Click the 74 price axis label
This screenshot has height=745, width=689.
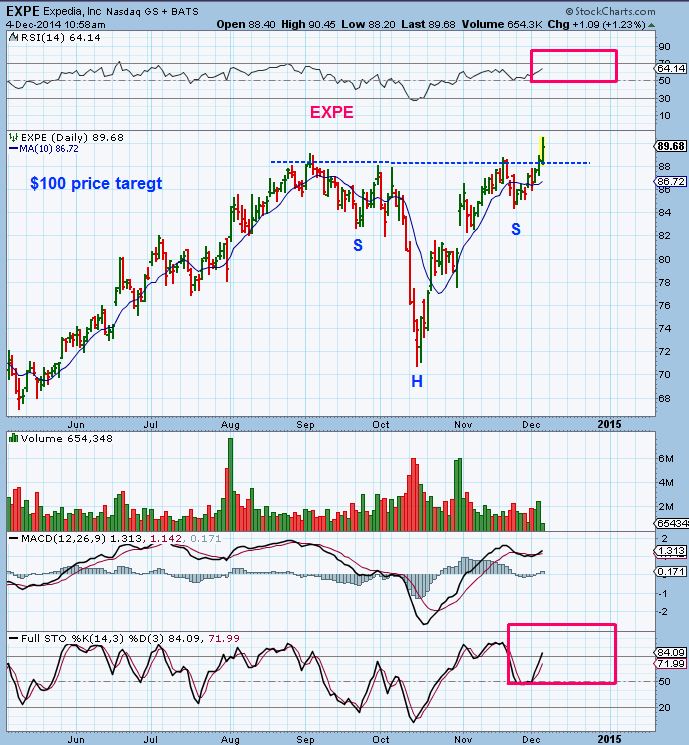664,328
